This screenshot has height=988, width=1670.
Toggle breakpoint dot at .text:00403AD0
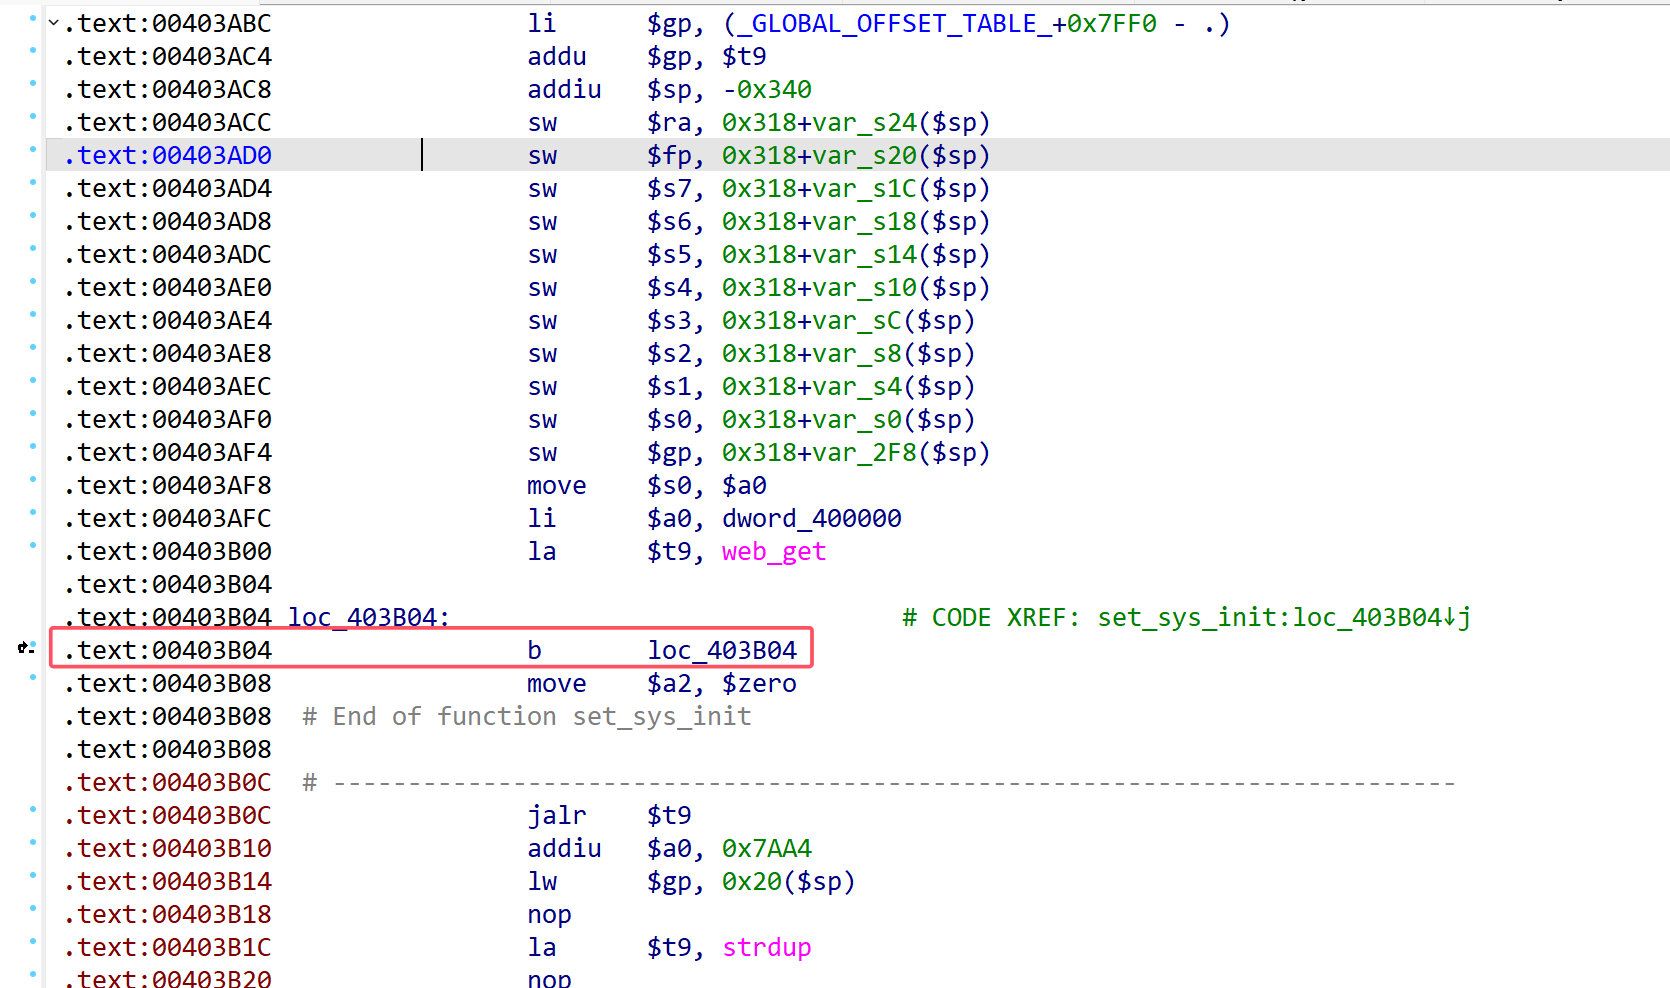(x=33, y=149)
